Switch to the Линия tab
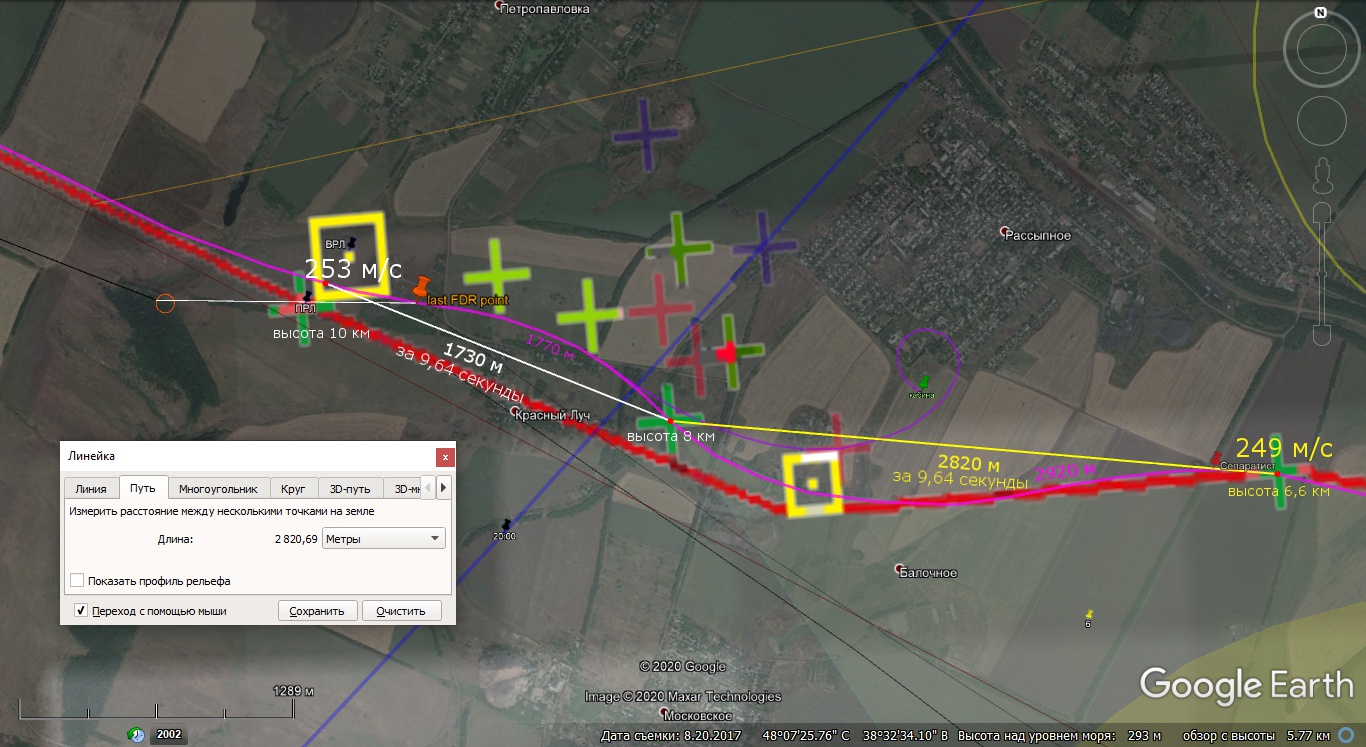 tap(91, 488)
